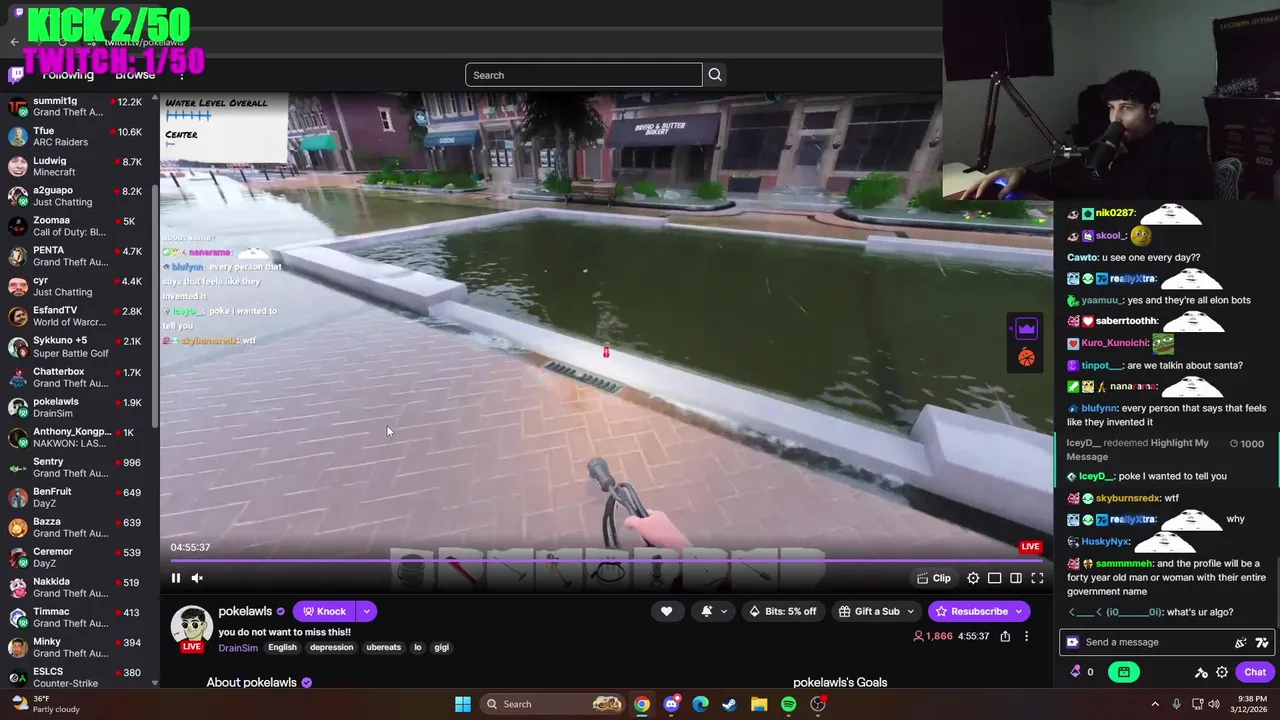Image resolution: width=1280 pixels, height=720 pixels.
Task: Select the gigi tag
Action: pos(441,648)
